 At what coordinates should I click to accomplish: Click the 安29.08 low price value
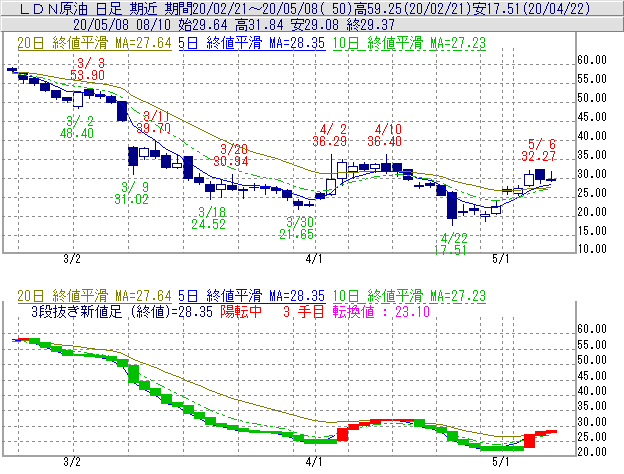315,25
